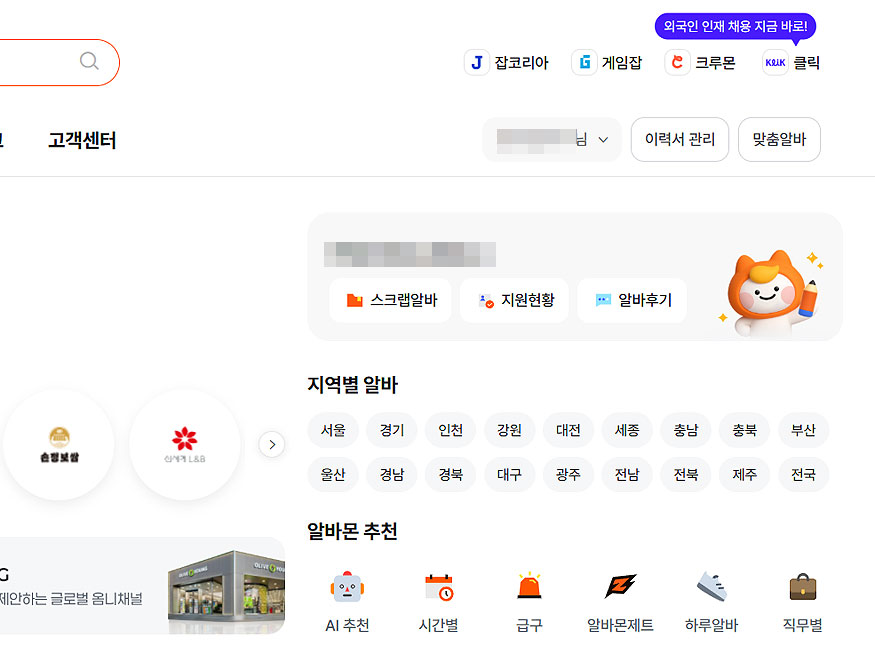Click the search magnifier icon
This screenshot has height=654, width=875.
[89, 61]
